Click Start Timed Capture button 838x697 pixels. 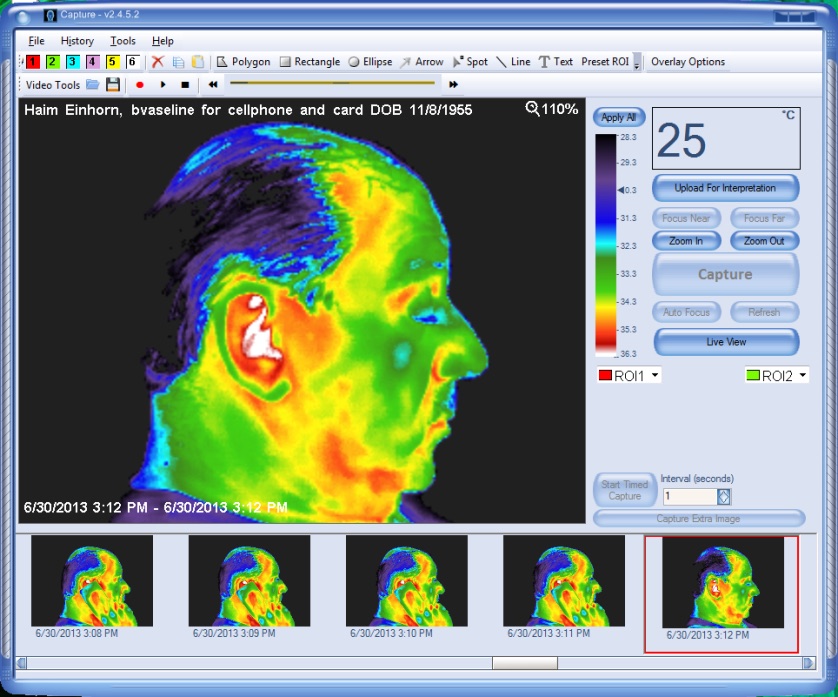click(624, 490)
